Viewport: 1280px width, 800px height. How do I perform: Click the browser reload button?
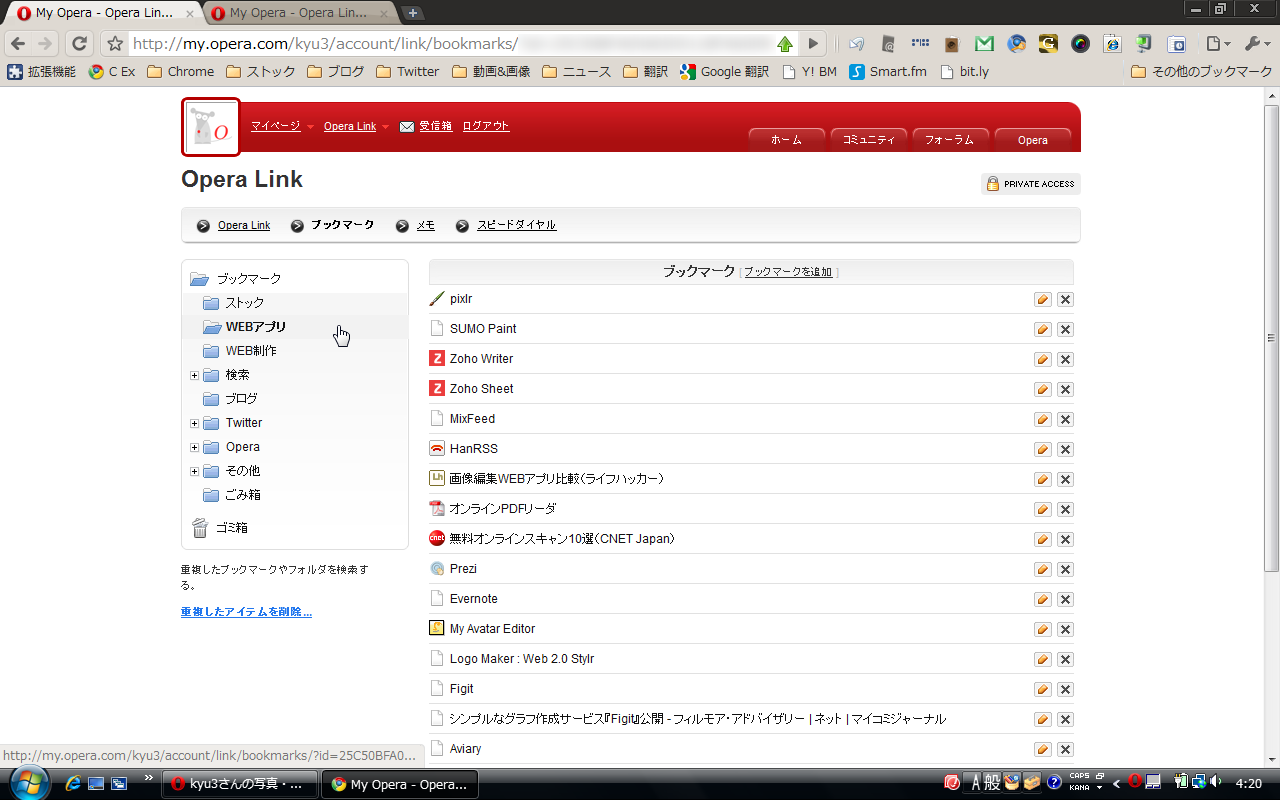tap(80, 44)
